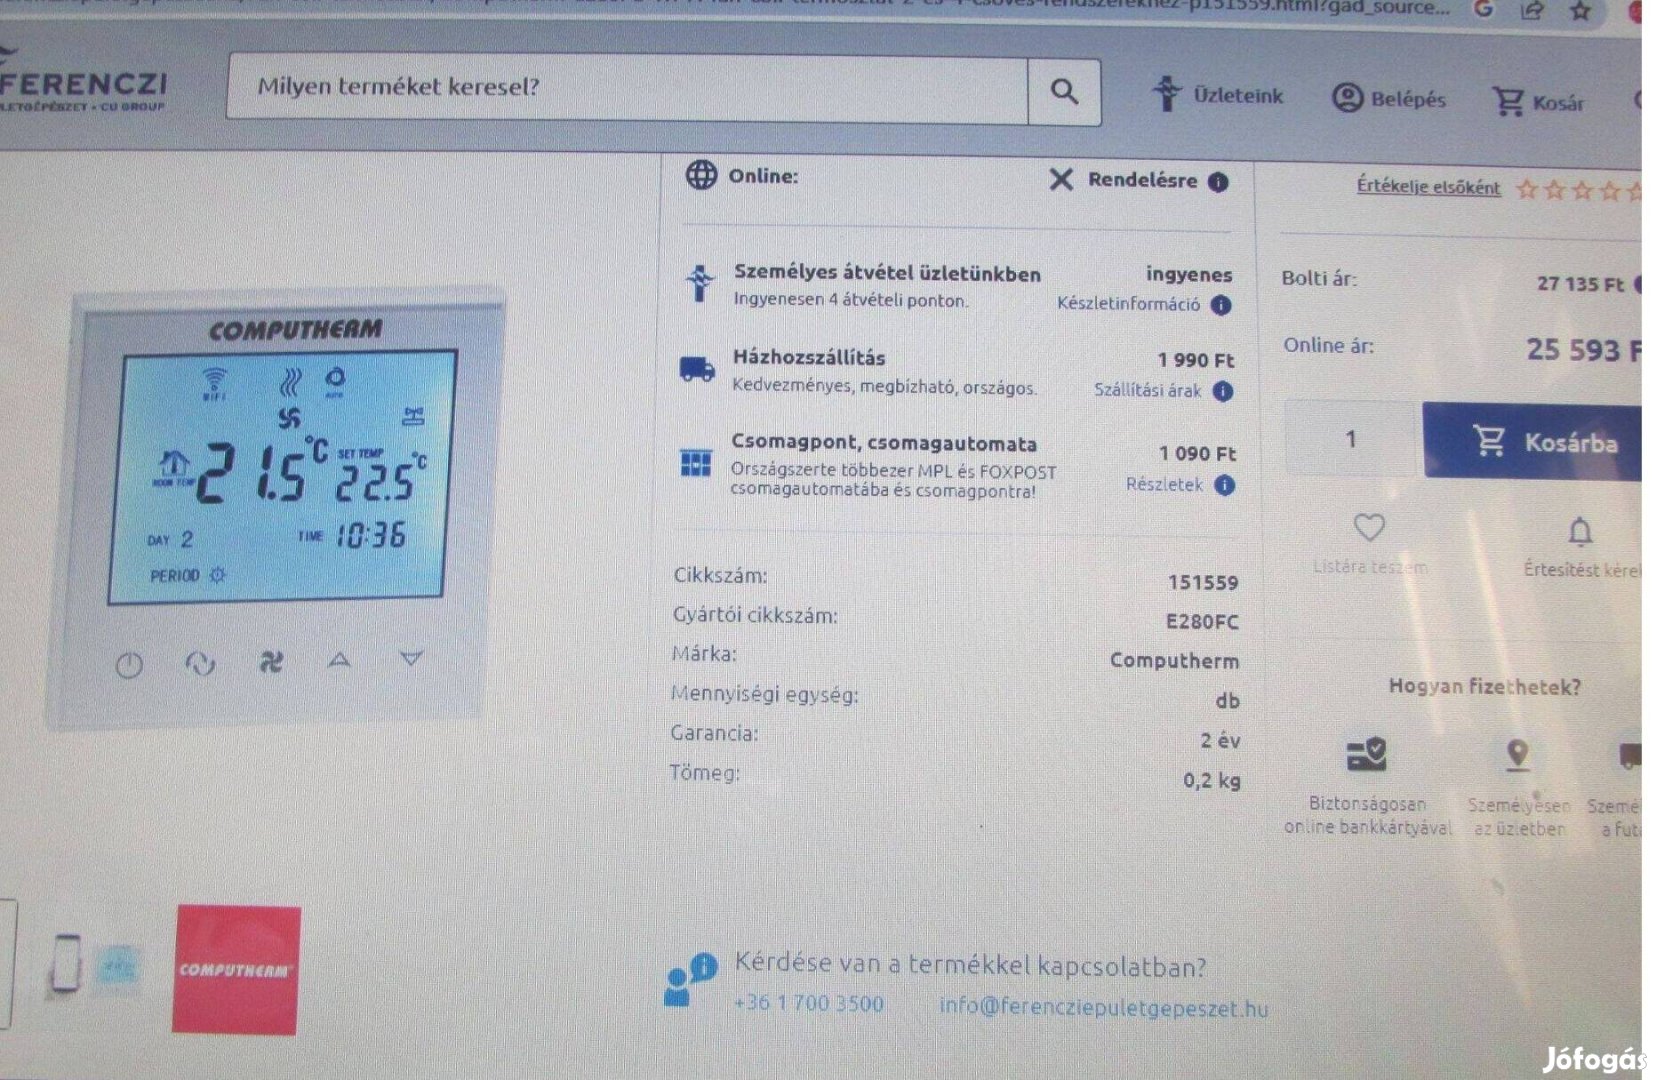Click the 0,2 kg weight value
This screenshot has width=1656, height=1080.
1212,780
